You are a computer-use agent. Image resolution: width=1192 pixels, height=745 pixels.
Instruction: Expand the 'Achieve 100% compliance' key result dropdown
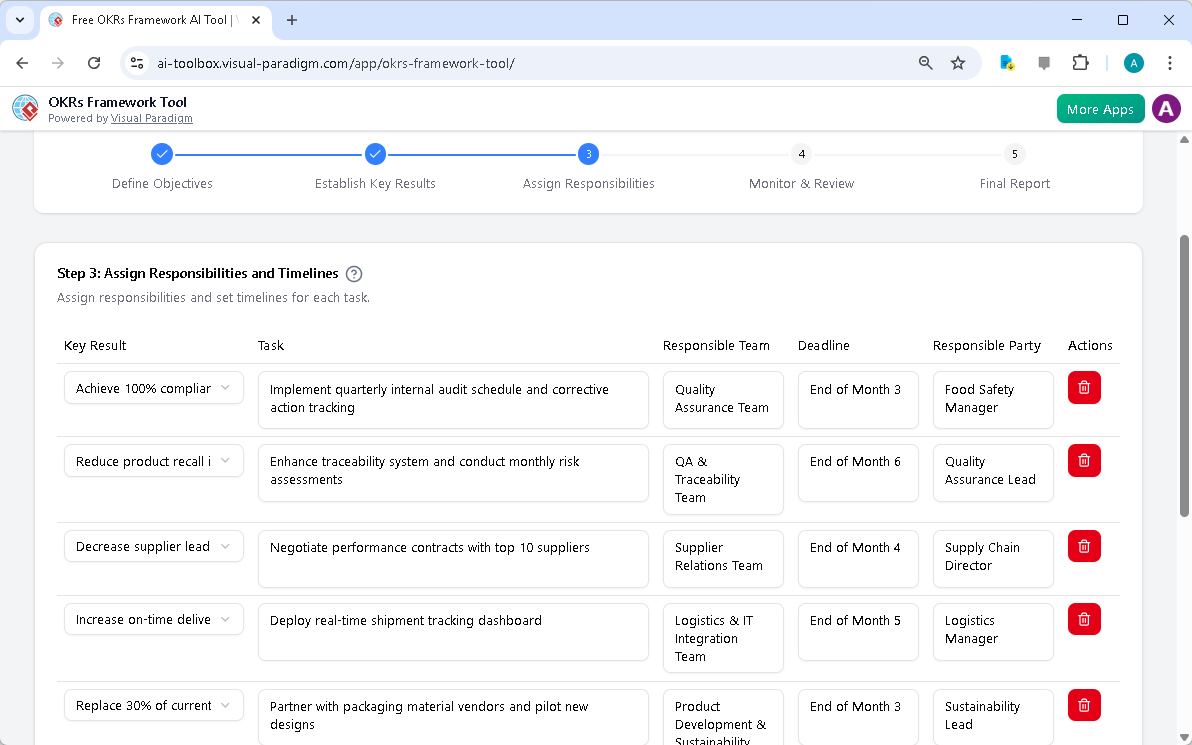(153, 388)
